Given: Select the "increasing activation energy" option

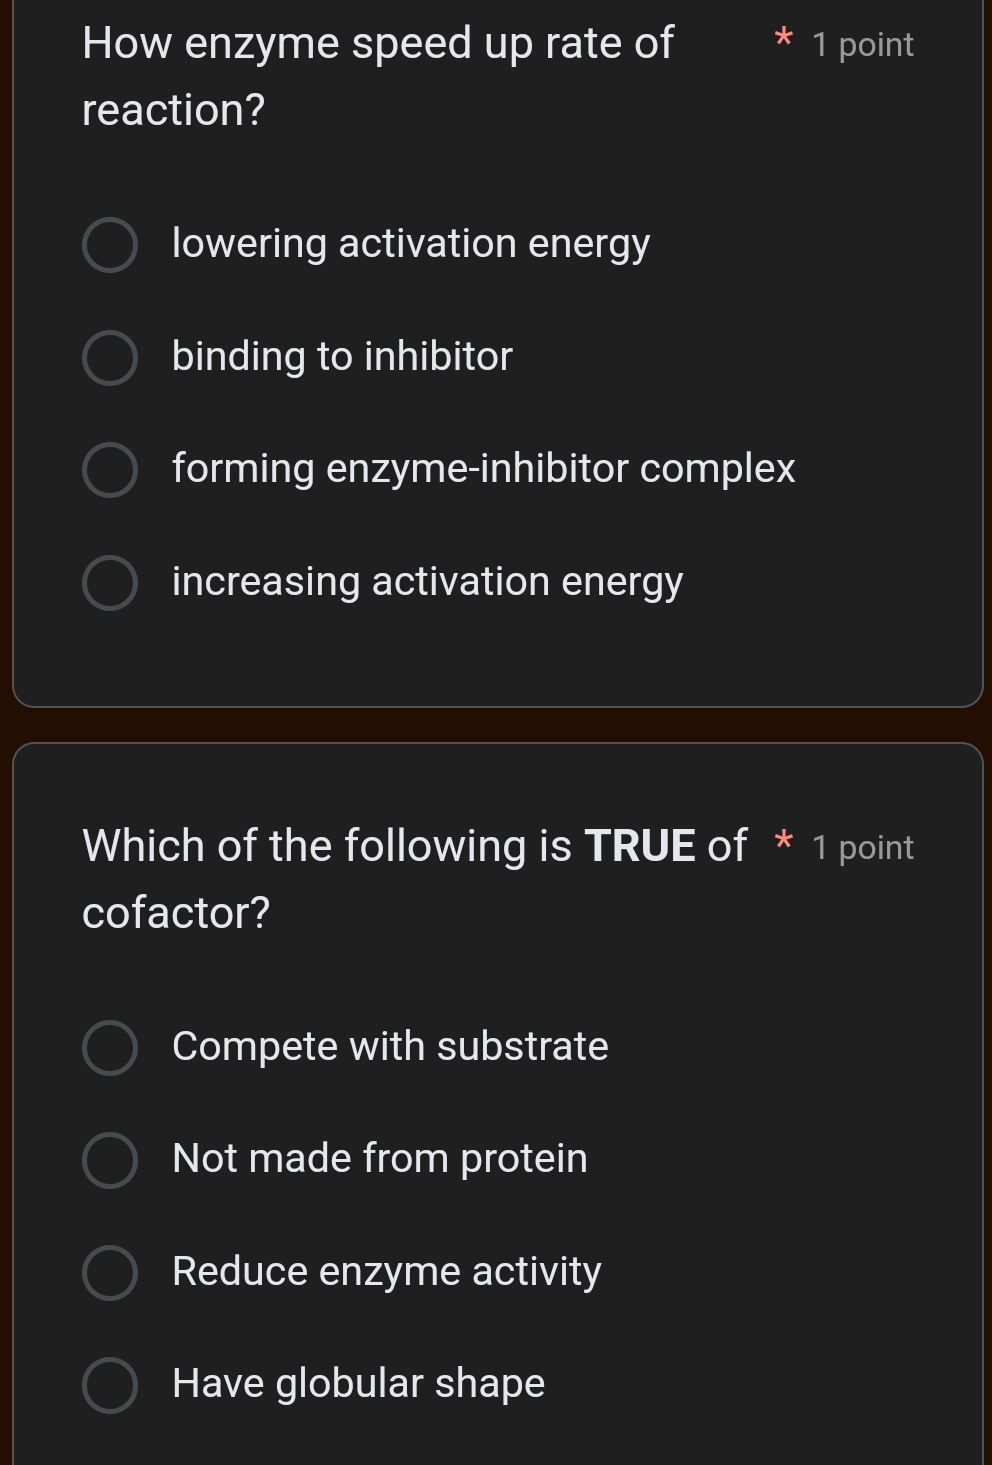Looking at the screenshot, I should [x=427, y=581].
